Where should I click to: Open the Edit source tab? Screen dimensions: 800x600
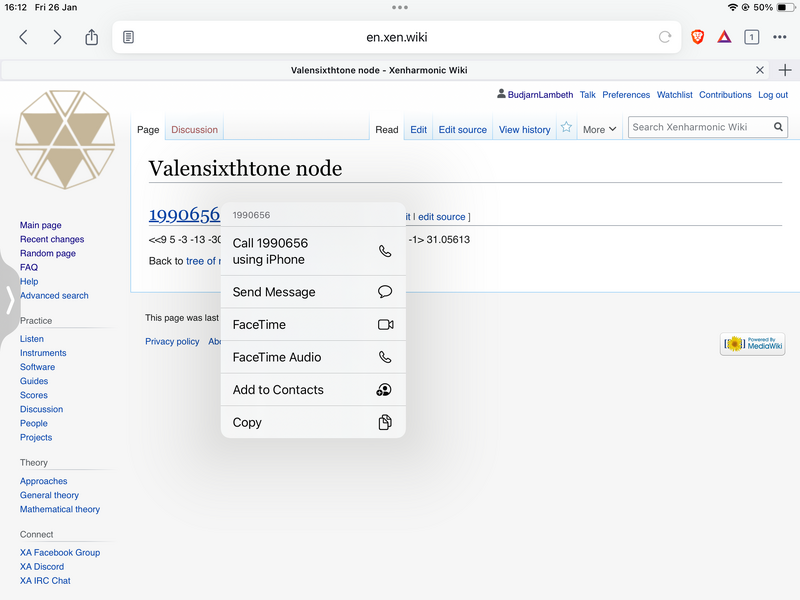tap(463, 130)
